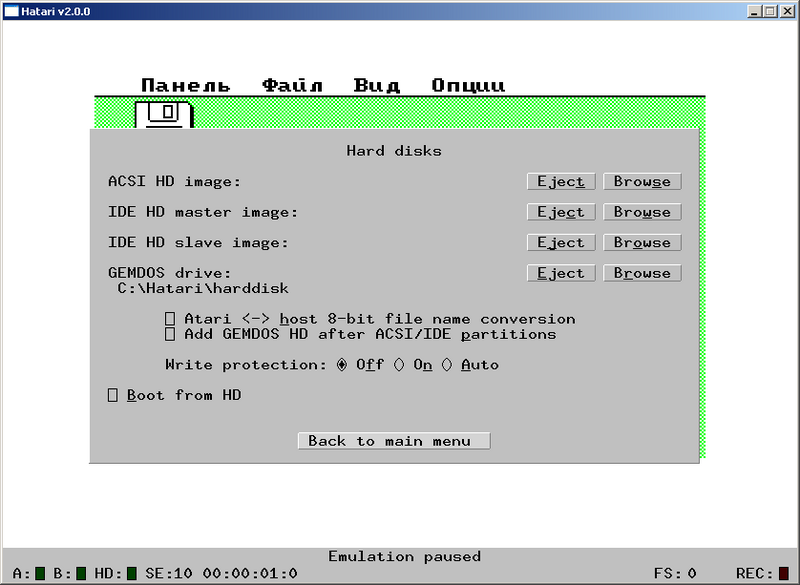Open the Опции menu
The height and width of the screenshot is (585, 800).
tap(468, 85)
